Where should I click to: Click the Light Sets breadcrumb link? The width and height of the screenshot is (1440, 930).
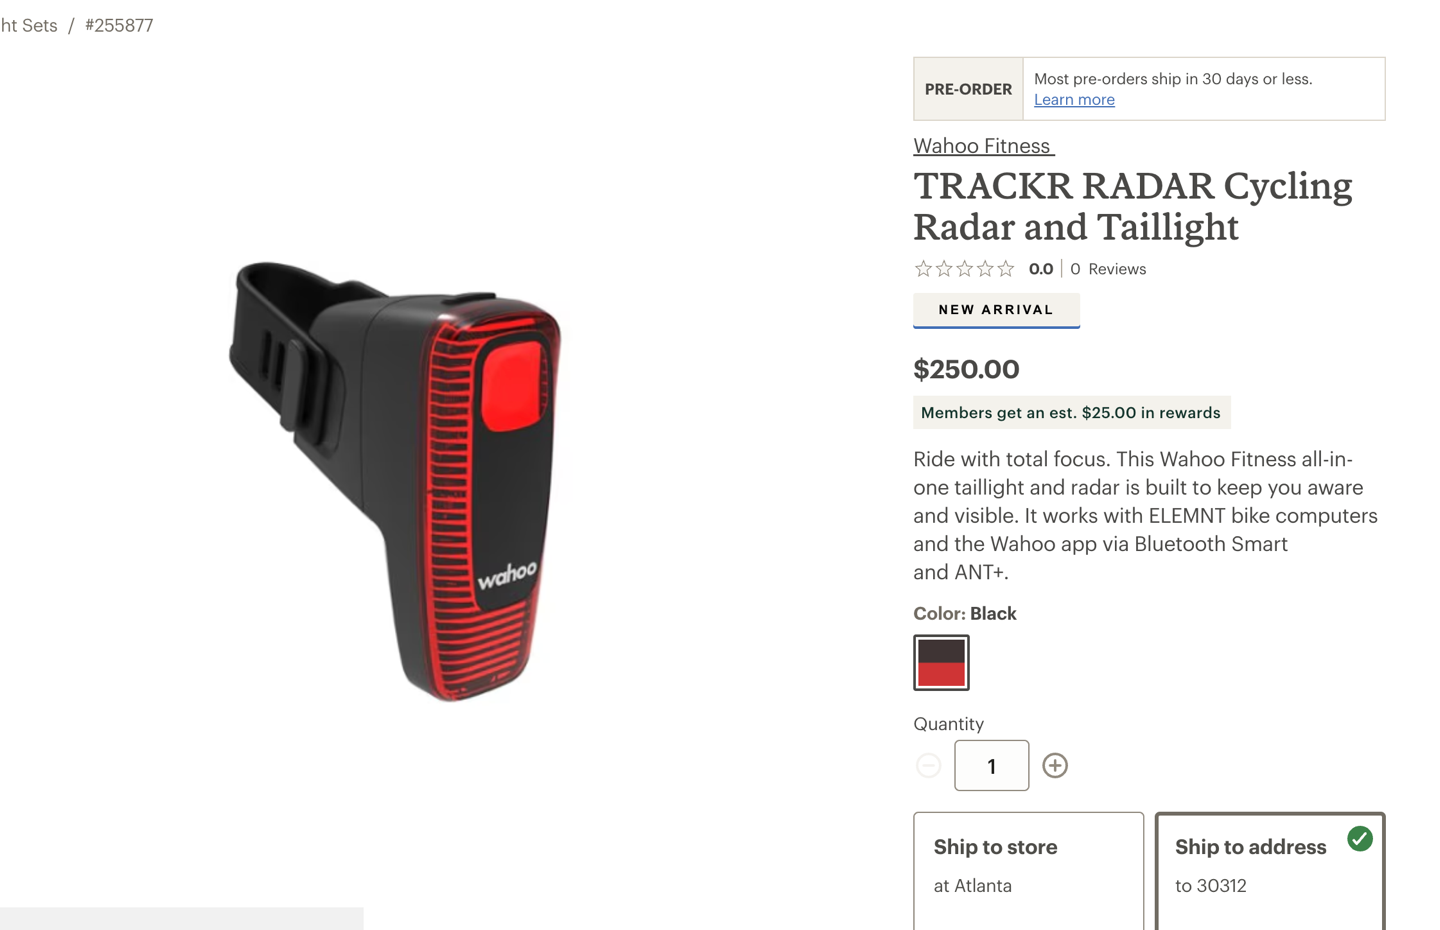pos(29,26)
